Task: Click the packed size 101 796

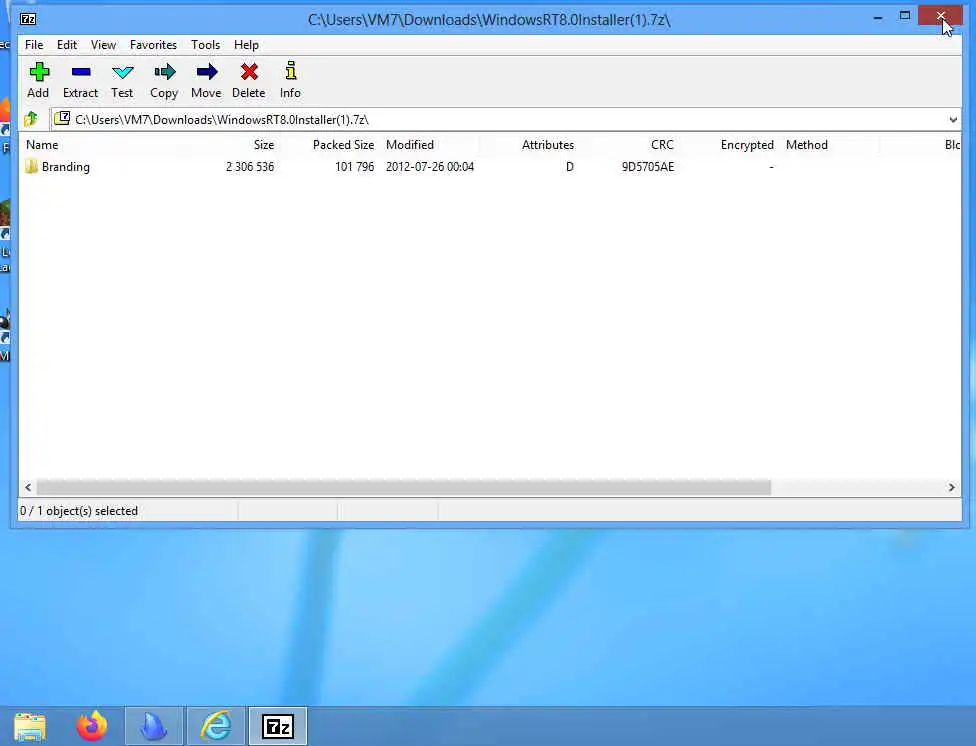Action: (354, 166)
